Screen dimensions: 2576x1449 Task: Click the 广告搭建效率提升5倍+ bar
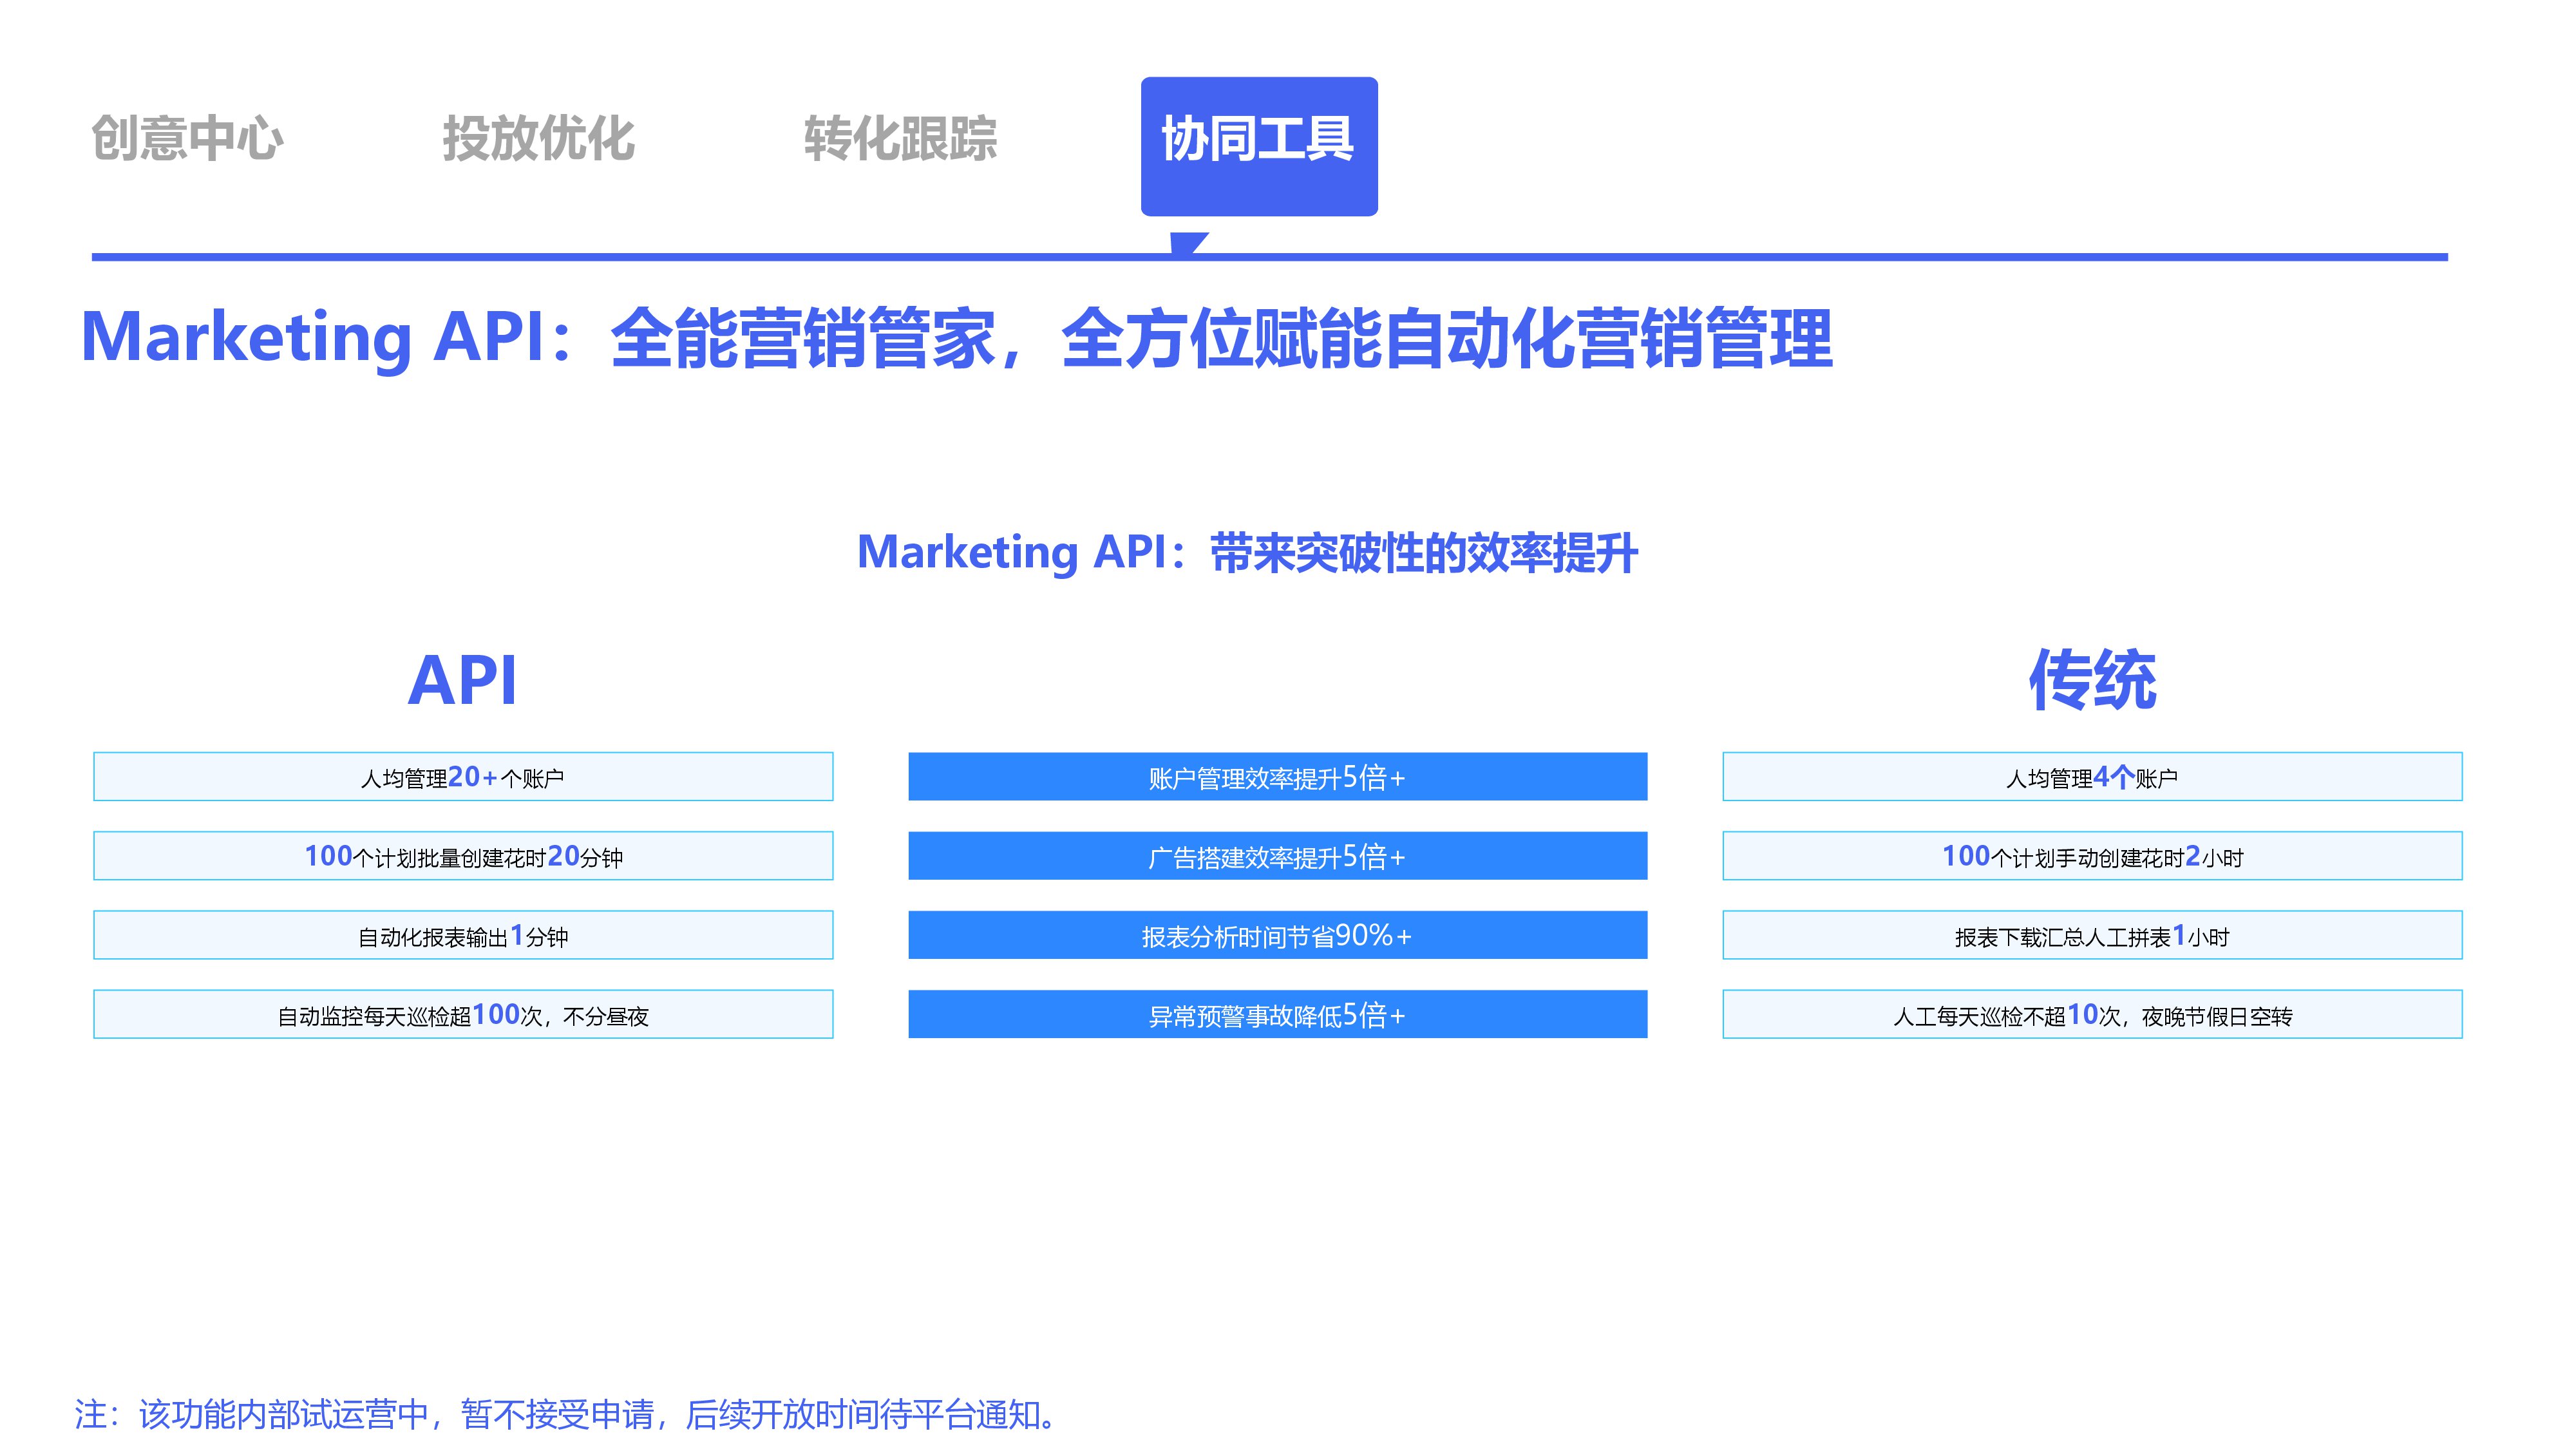(1277, 856)
